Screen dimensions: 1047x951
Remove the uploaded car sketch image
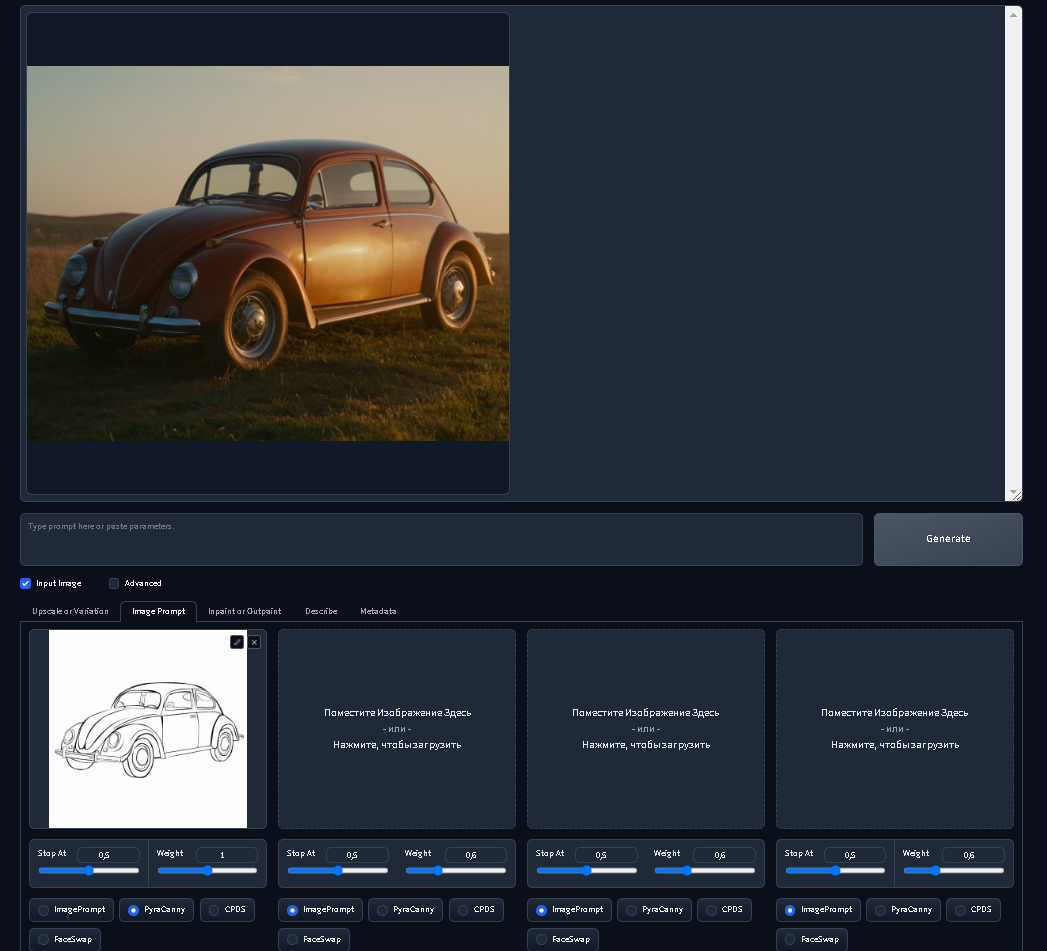(x=254, y=642)
